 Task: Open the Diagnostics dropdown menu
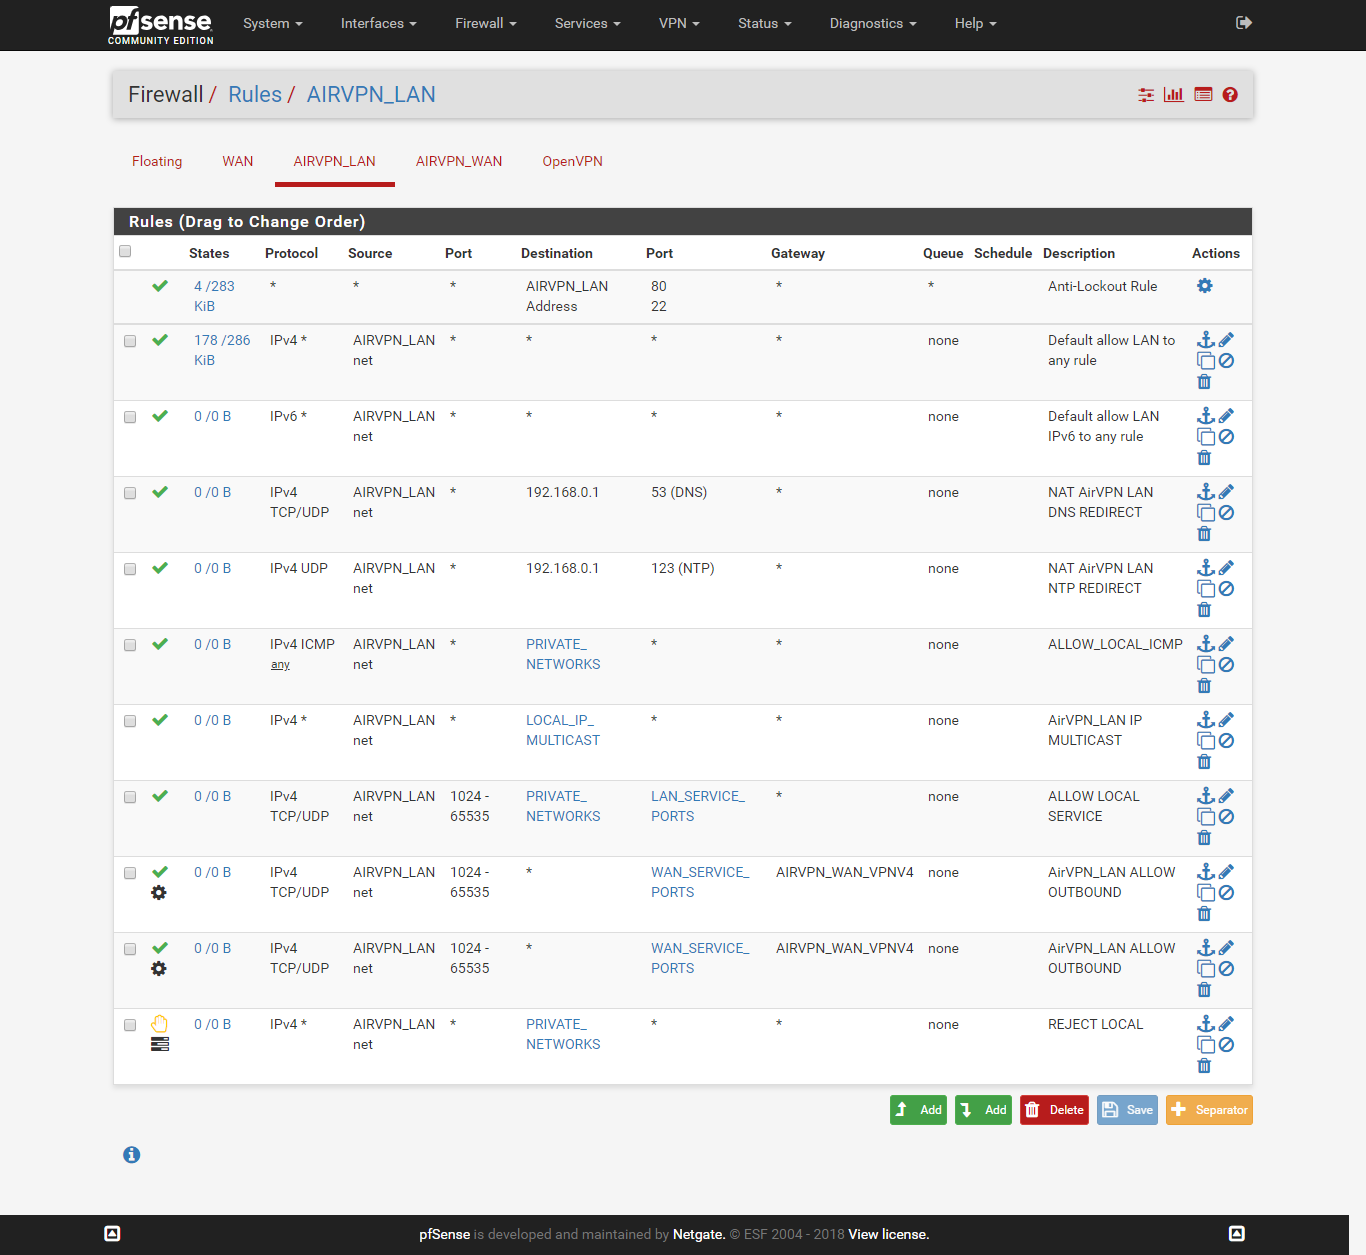pos(873,24)
